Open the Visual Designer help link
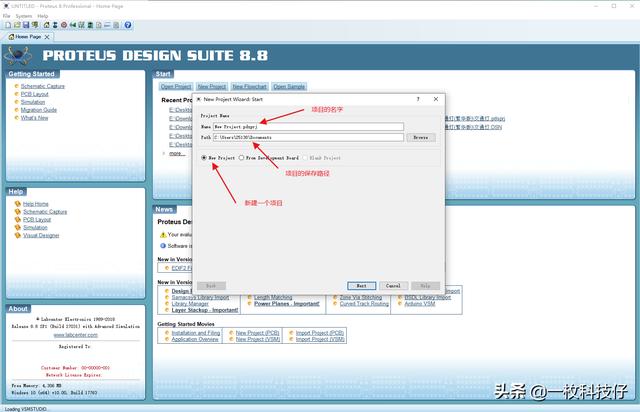The width and height of the screenshot is (640, 412). (41, 236)
